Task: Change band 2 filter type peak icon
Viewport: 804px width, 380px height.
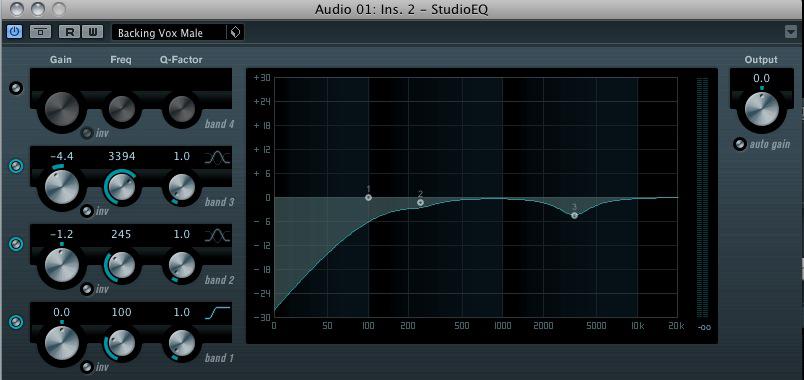Action: click(x=217, y=236)
